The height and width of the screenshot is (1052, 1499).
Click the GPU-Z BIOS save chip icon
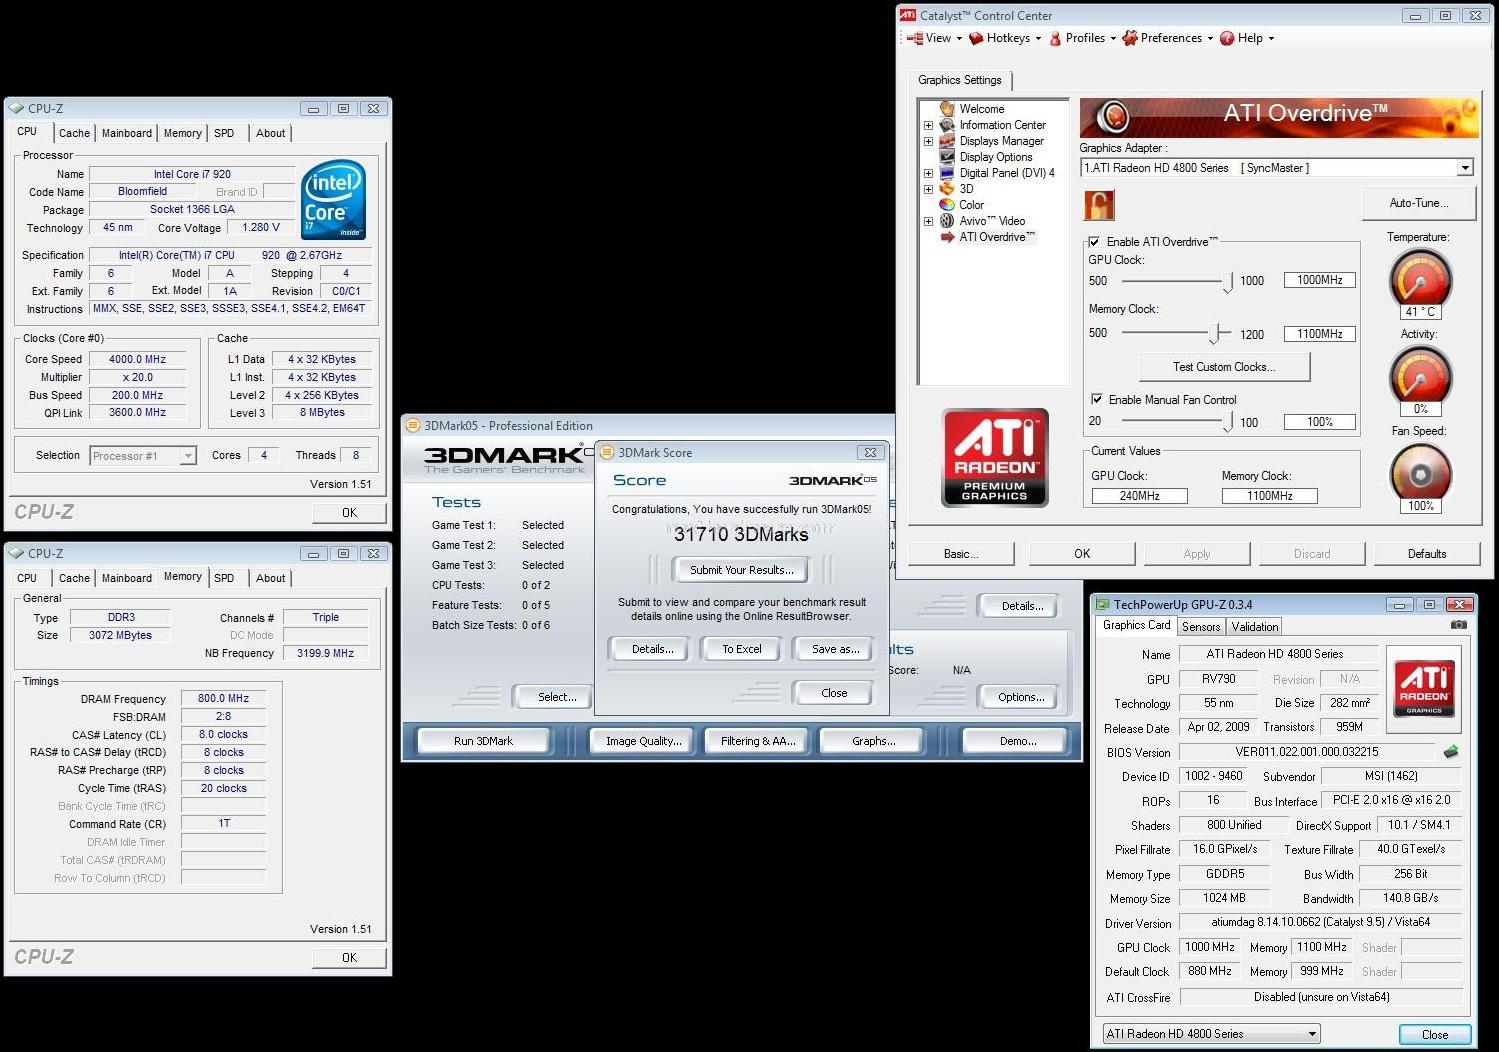pyautogui.click(x=1451, y=751)
